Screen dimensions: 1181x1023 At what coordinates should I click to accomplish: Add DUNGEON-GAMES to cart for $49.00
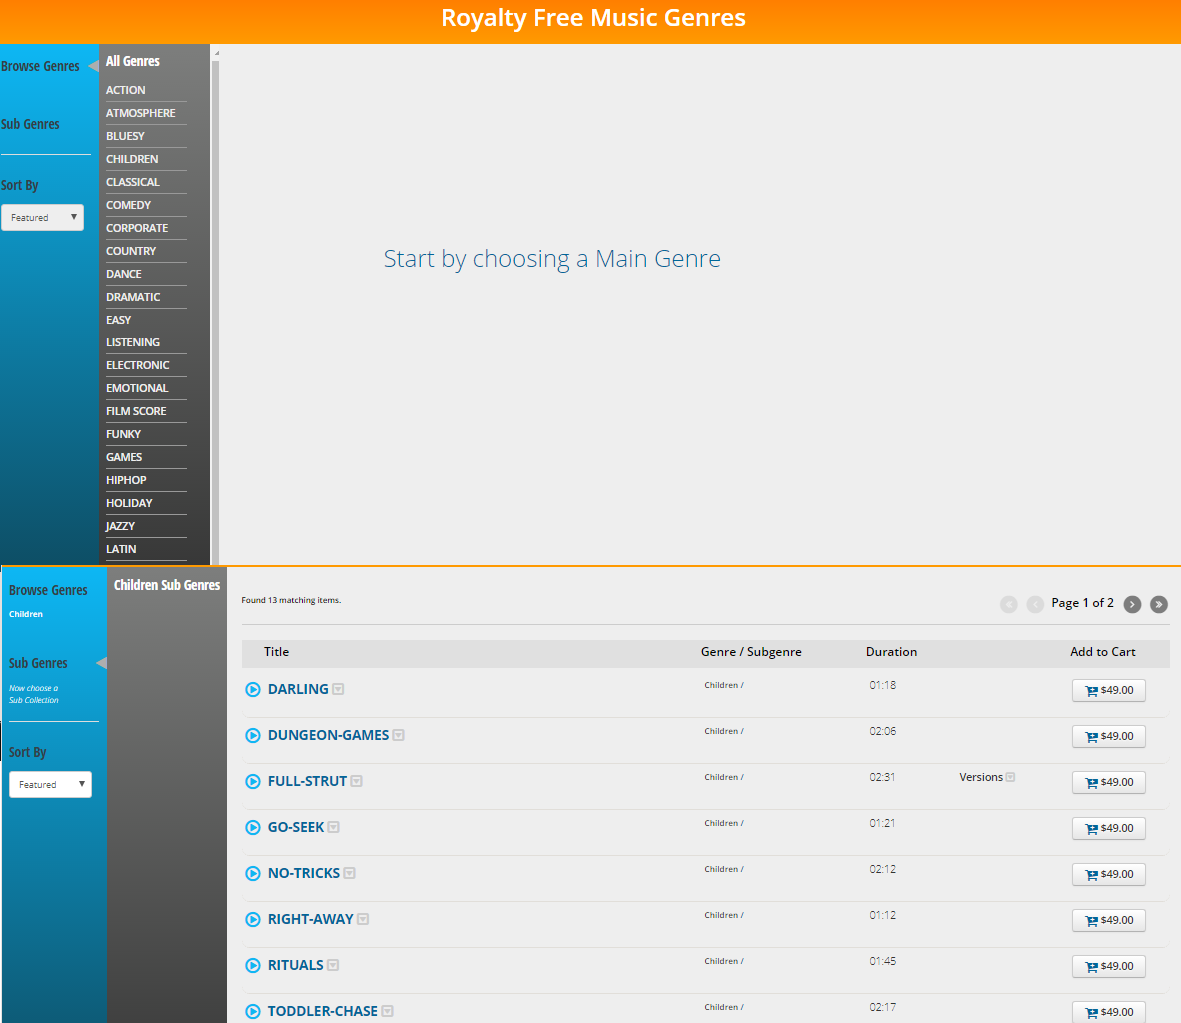click(1109, 736)
